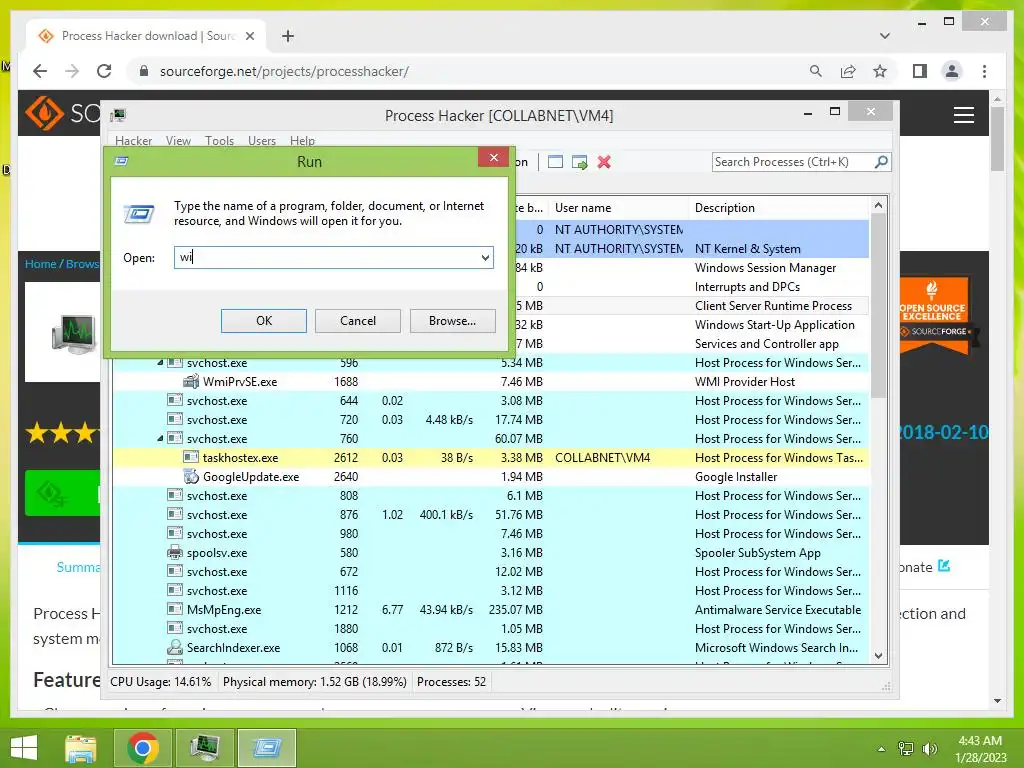Click the Chrome profile avatar icon
This screenshot has width=1024, height=768.
click(x=952, y=71)
